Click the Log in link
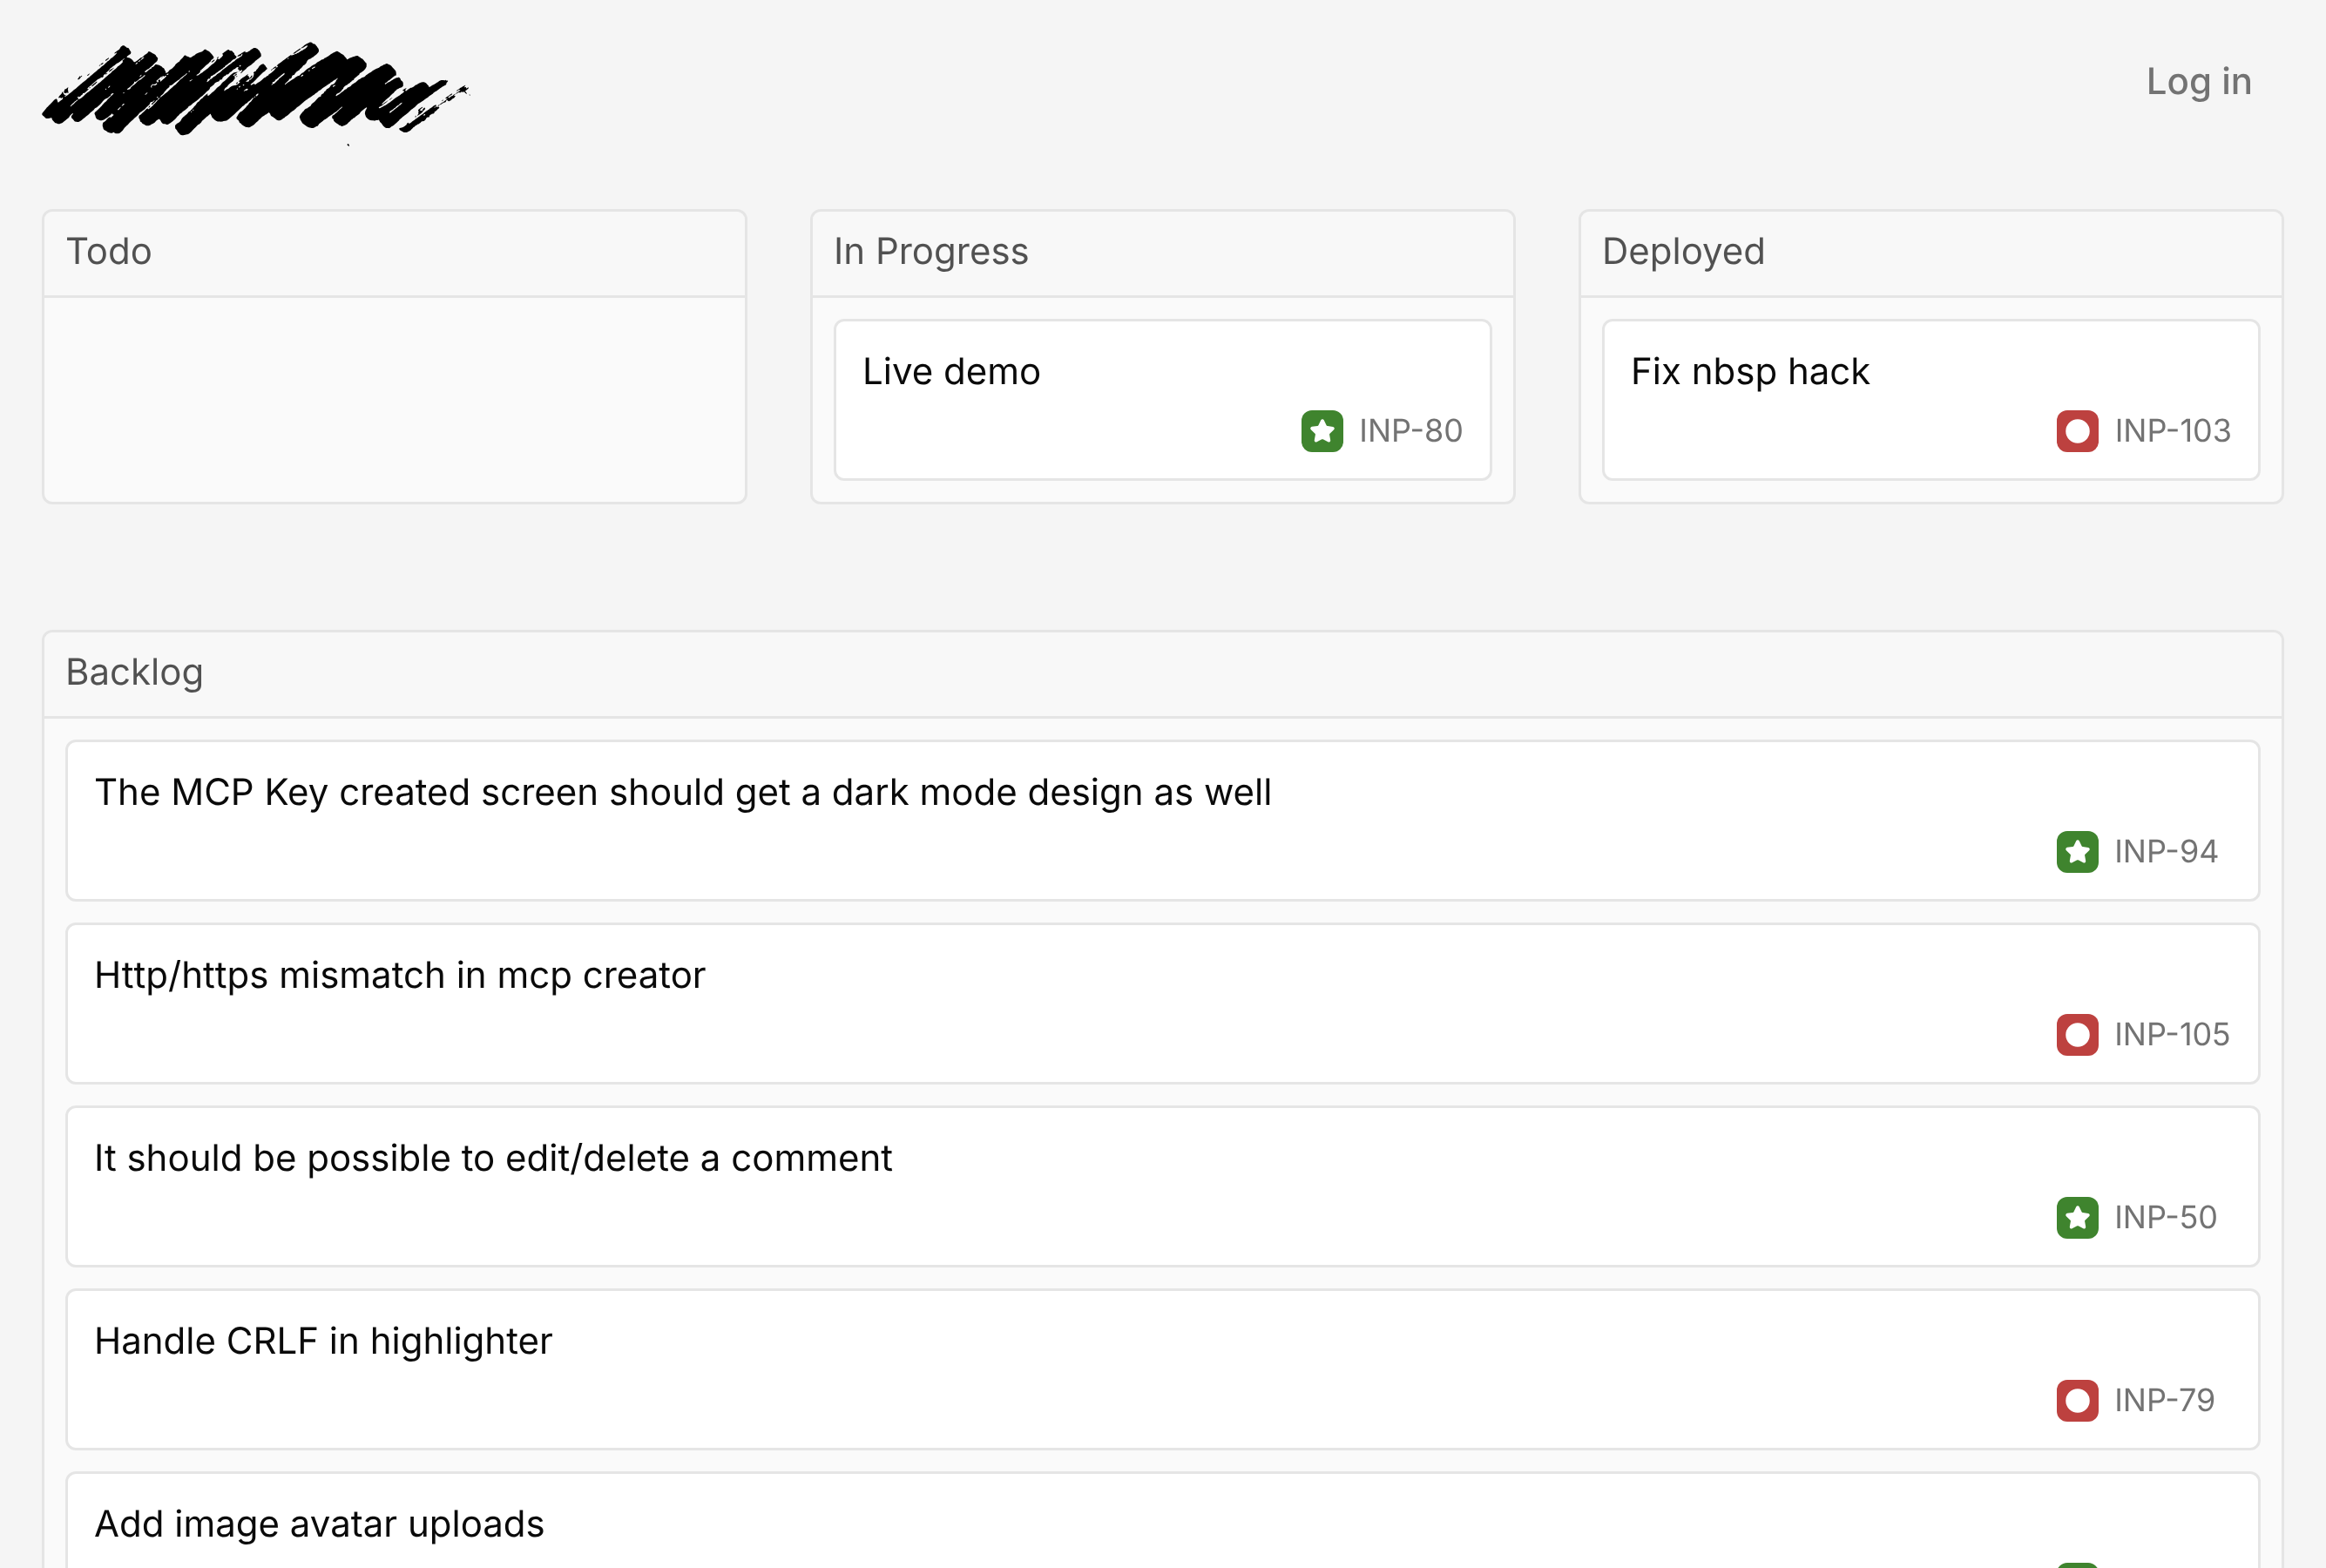 [x=2198, y=82]
